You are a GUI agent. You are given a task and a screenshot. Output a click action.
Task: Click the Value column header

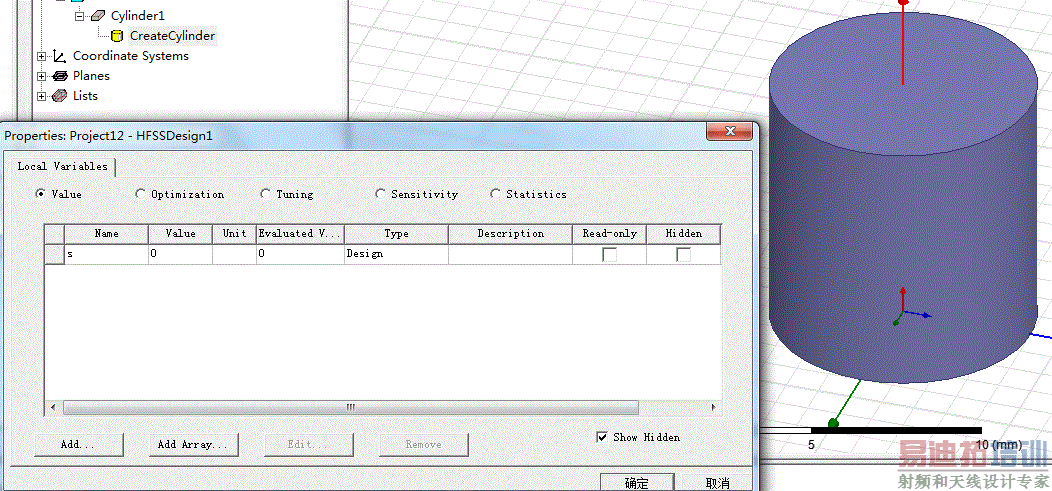tap(180, 234)
